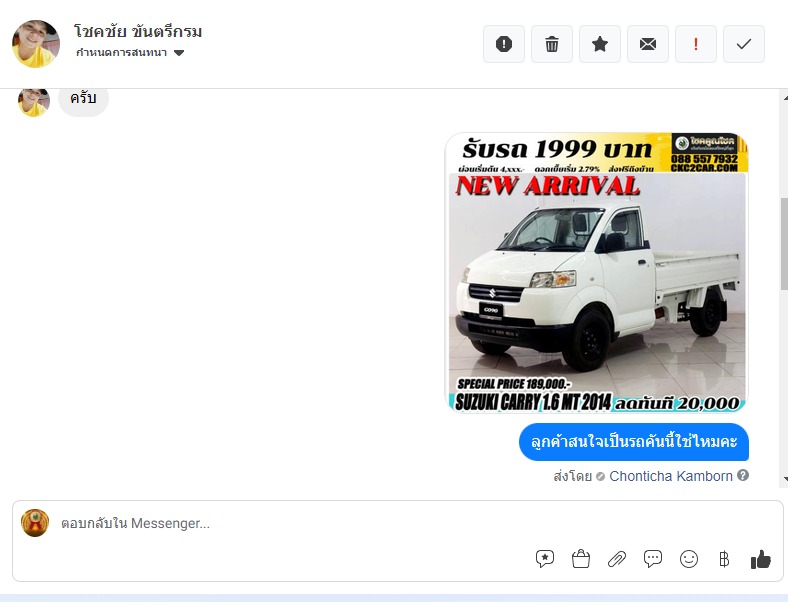Open the Suzuki Carry truck image
The height and width of the screenshot is (602, 788).
coord(597,272)
